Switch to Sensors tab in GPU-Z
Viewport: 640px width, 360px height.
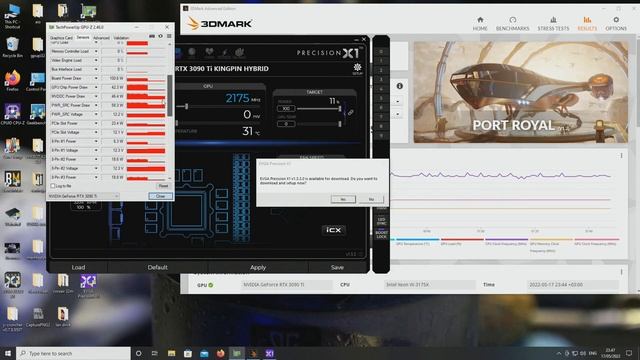pos(83,38)
